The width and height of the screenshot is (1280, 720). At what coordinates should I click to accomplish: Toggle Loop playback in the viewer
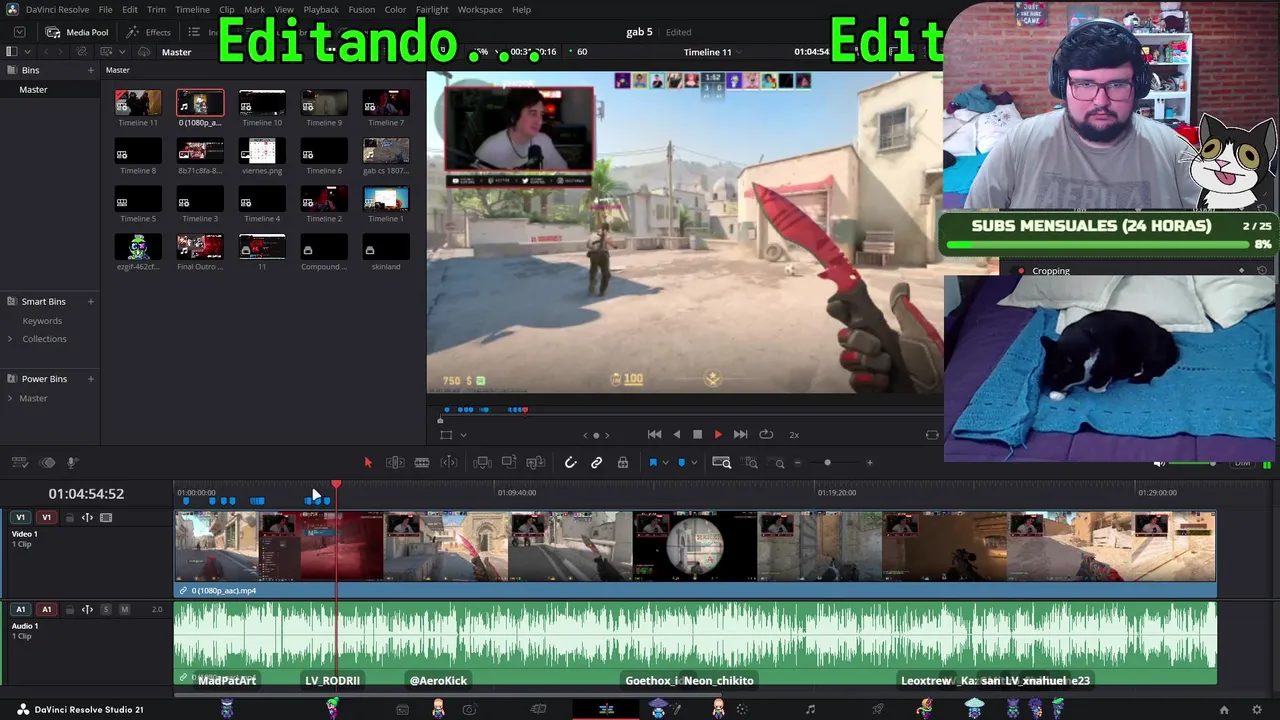766,434
